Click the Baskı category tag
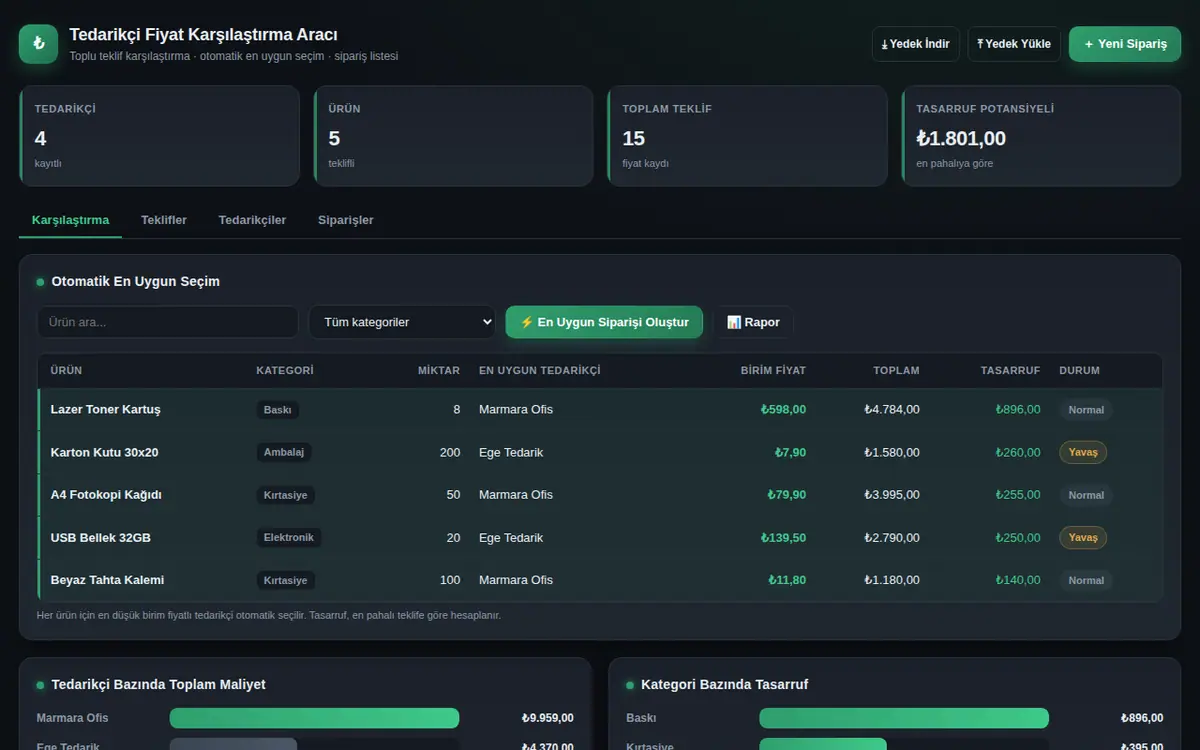1200x750 pixels. 278,410
